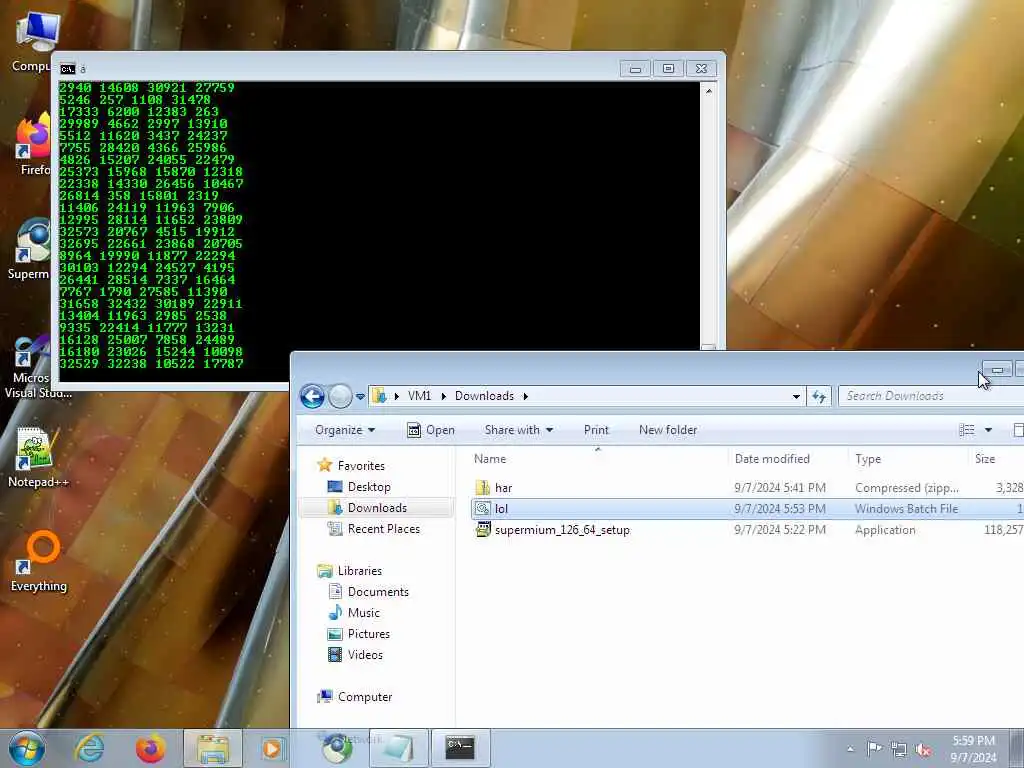Viewport: 1024px width, 768px height.
Task: Click VM1 in address breadcrumb
Action: (x=419, y=396)
